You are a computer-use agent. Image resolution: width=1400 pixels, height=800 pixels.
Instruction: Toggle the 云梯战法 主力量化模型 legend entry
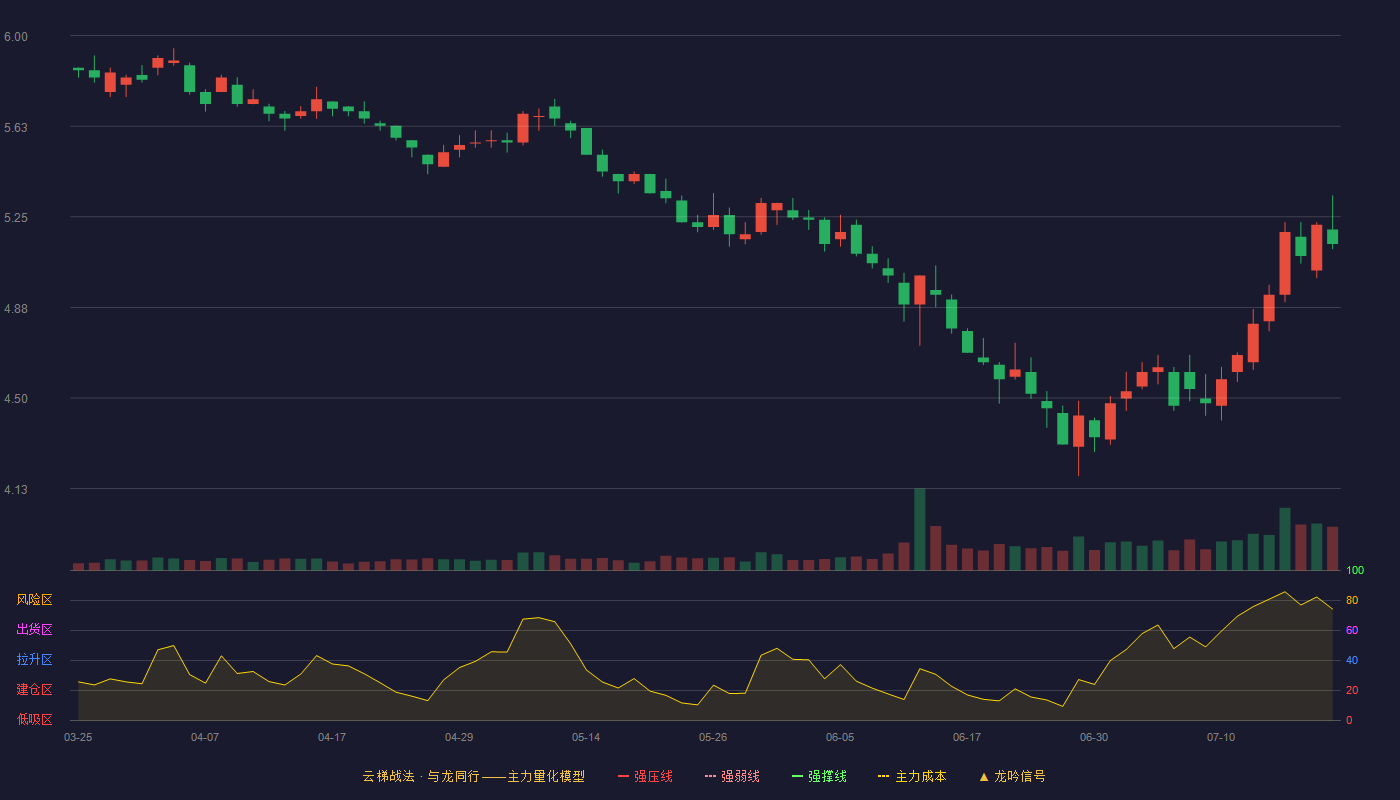[474, 776]
